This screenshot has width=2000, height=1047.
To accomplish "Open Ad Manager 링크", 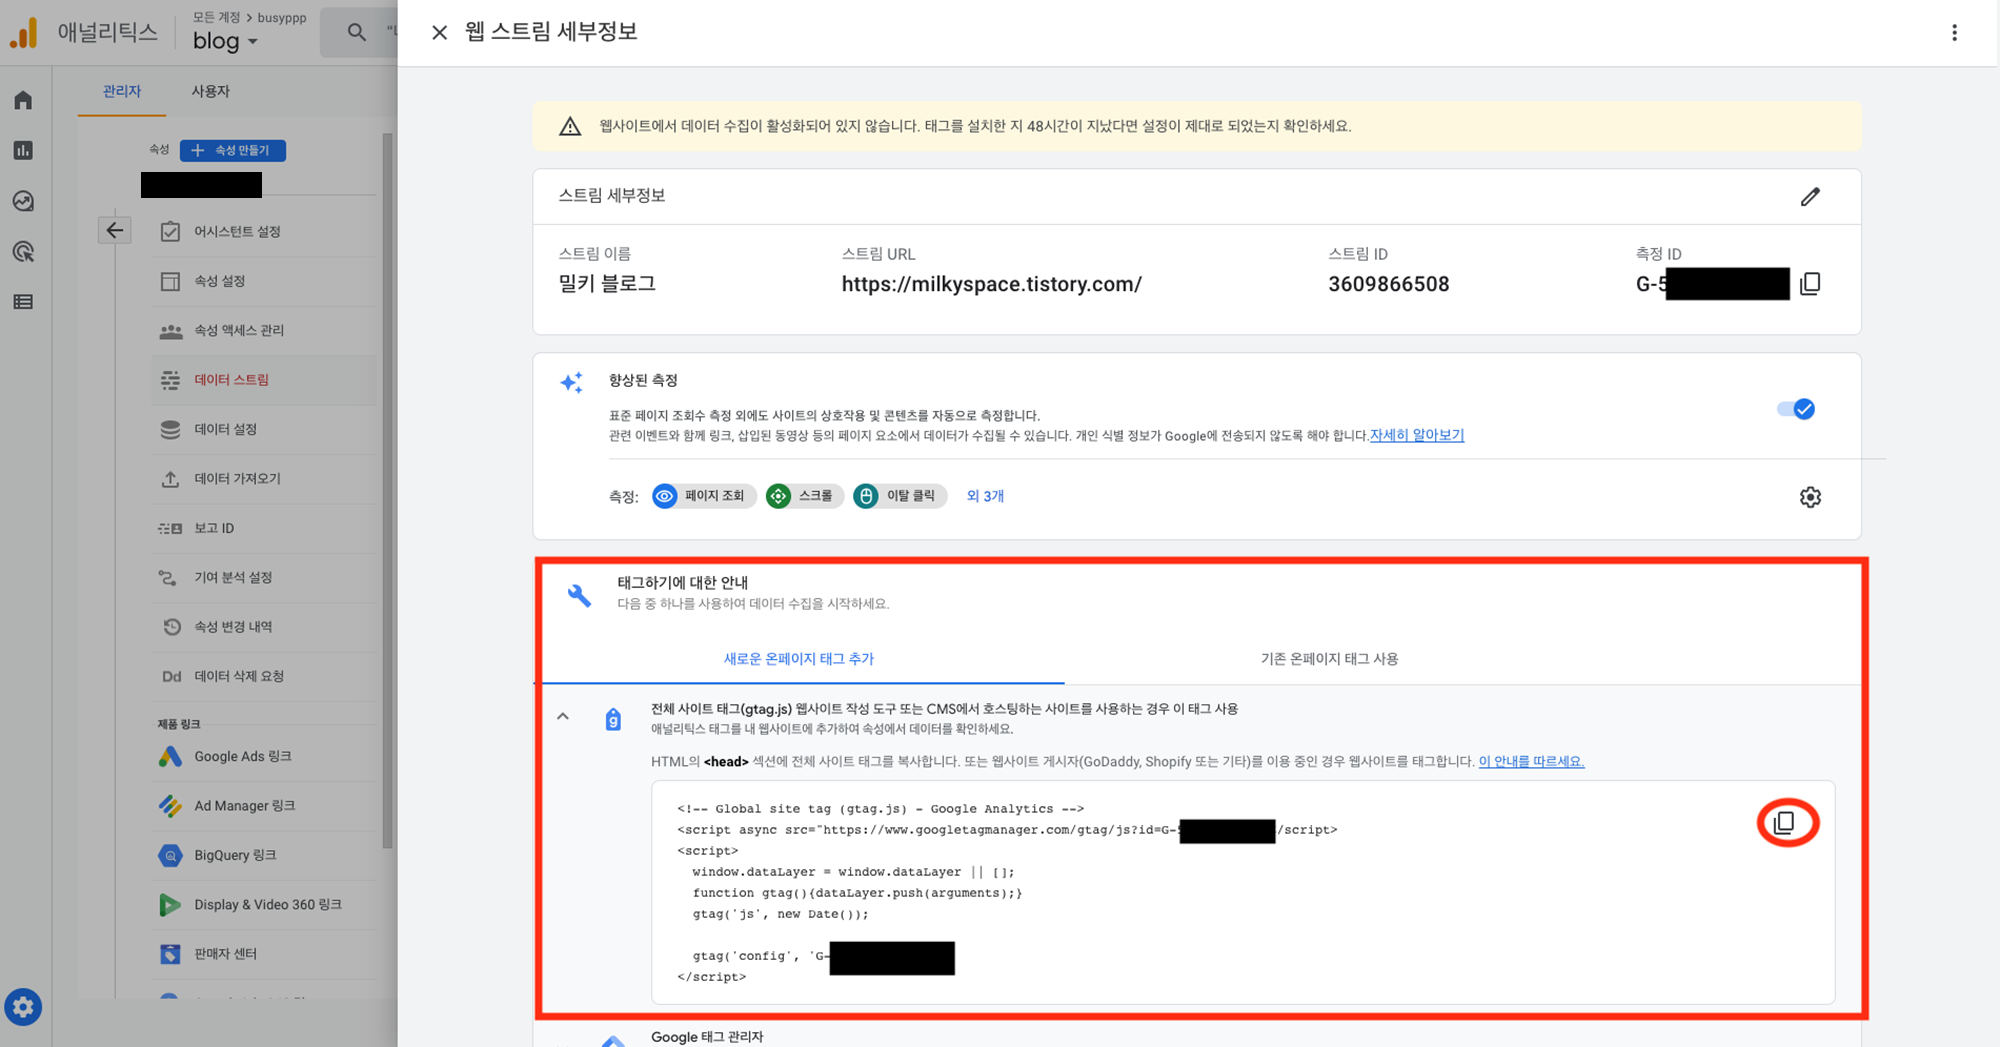I will tap(264, 806).
